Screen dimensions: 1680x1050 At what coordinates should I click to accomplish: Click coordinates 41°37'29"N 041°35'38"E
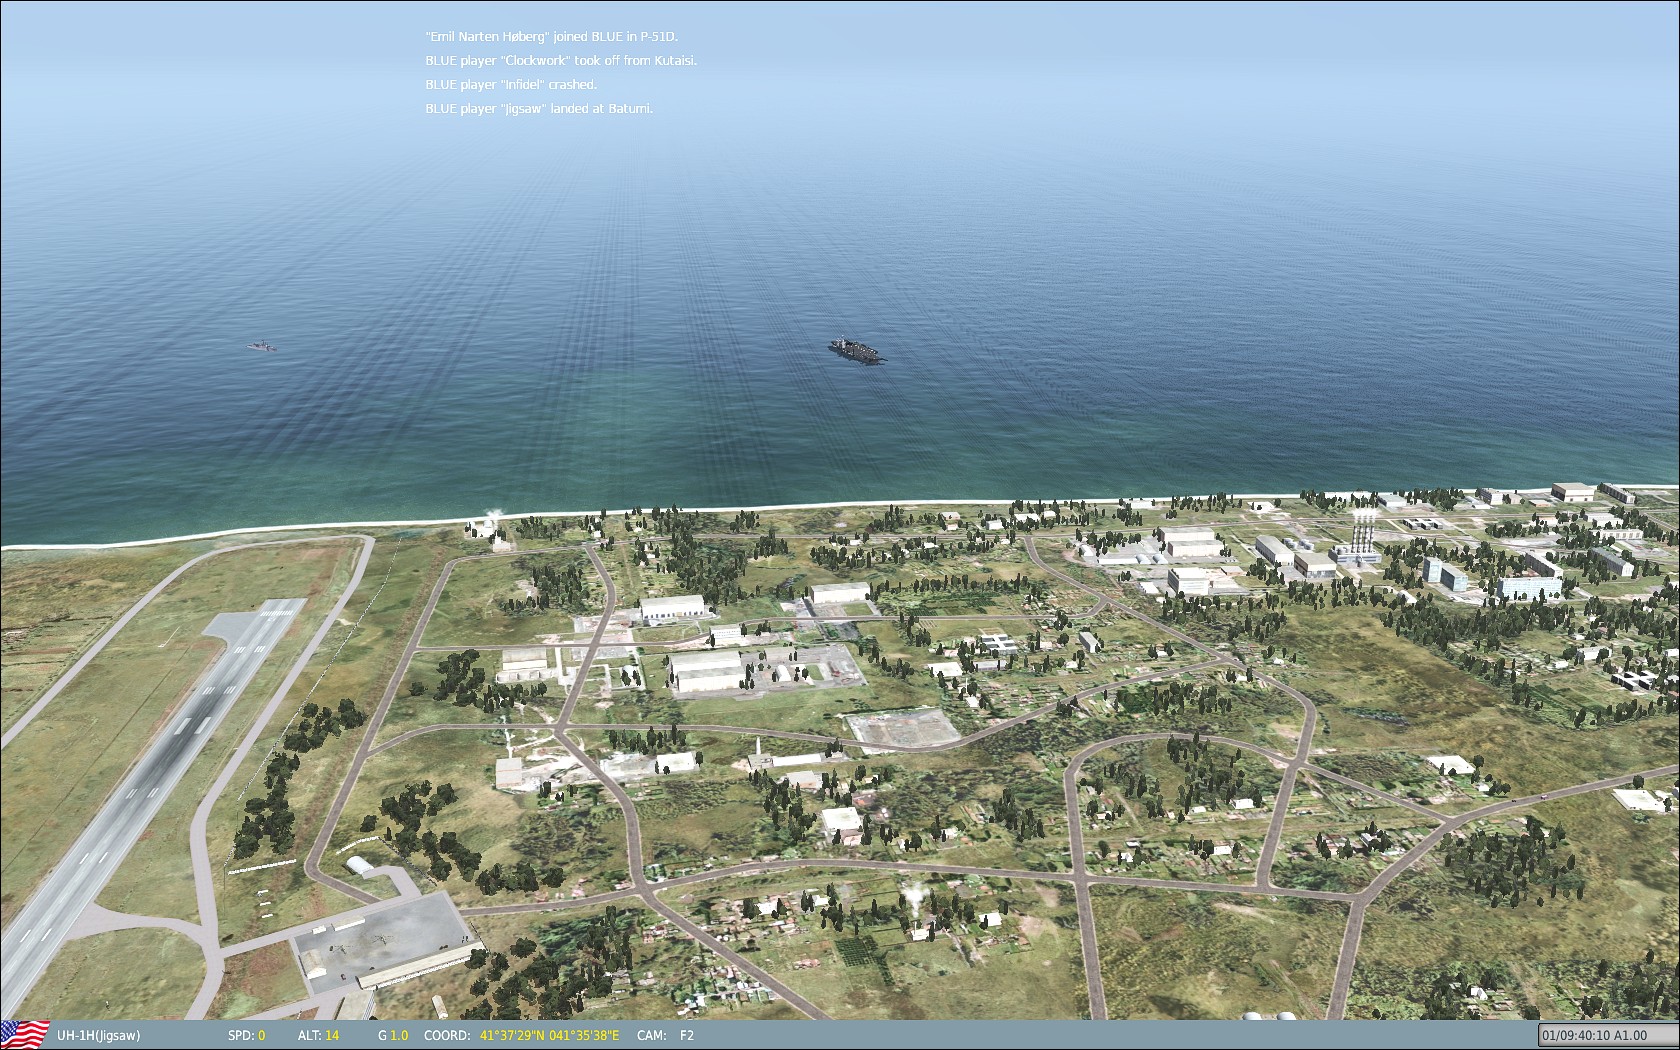pos(549,1036)
